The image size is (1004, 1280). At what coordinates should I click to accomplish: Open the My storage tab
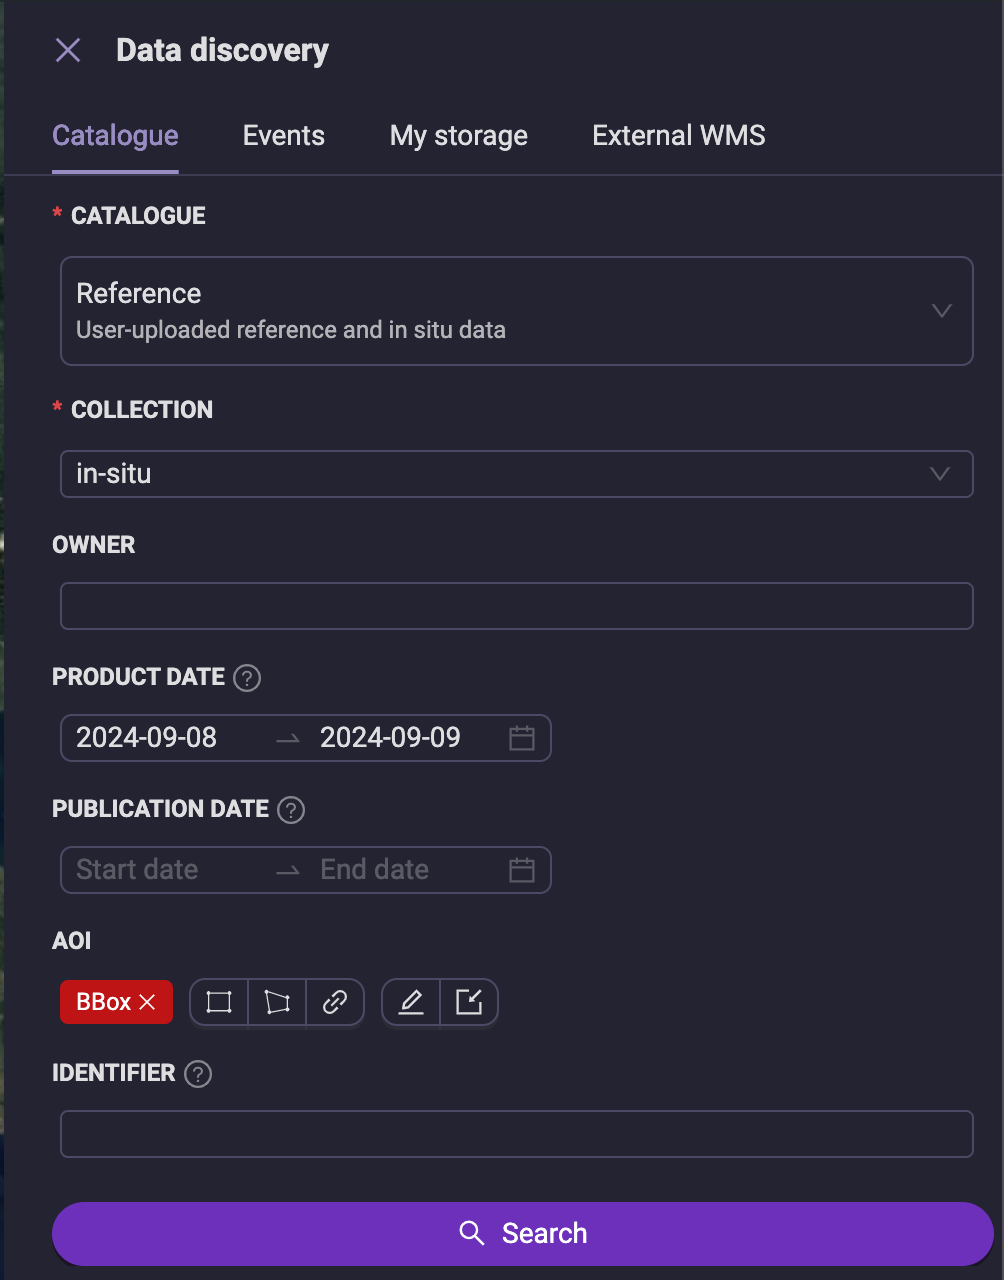pos(459,136)
